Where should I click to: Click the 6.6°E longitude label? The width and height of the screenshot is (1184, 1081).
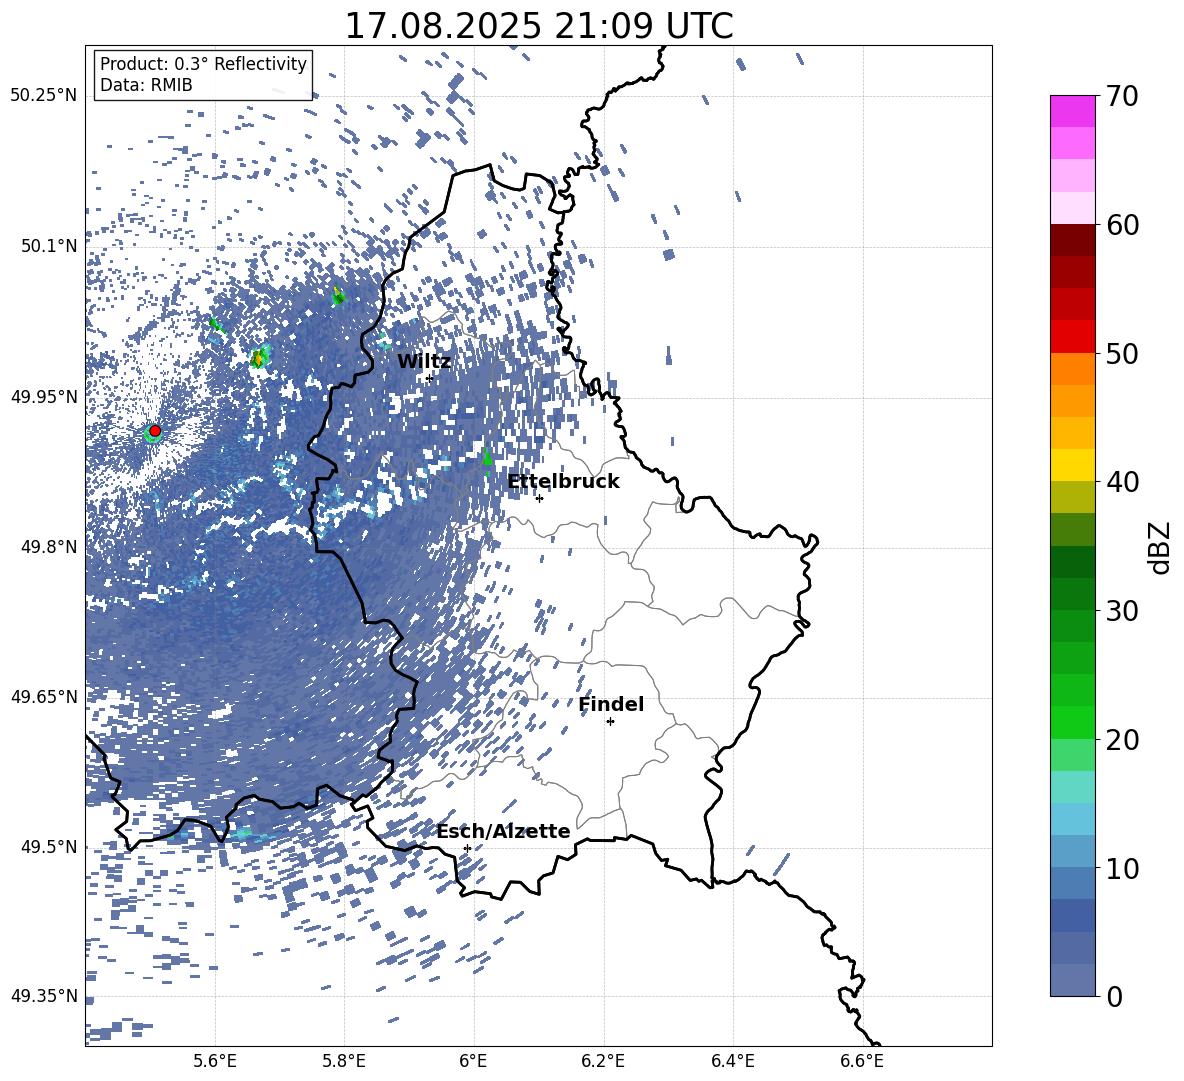click(862, 1061)
